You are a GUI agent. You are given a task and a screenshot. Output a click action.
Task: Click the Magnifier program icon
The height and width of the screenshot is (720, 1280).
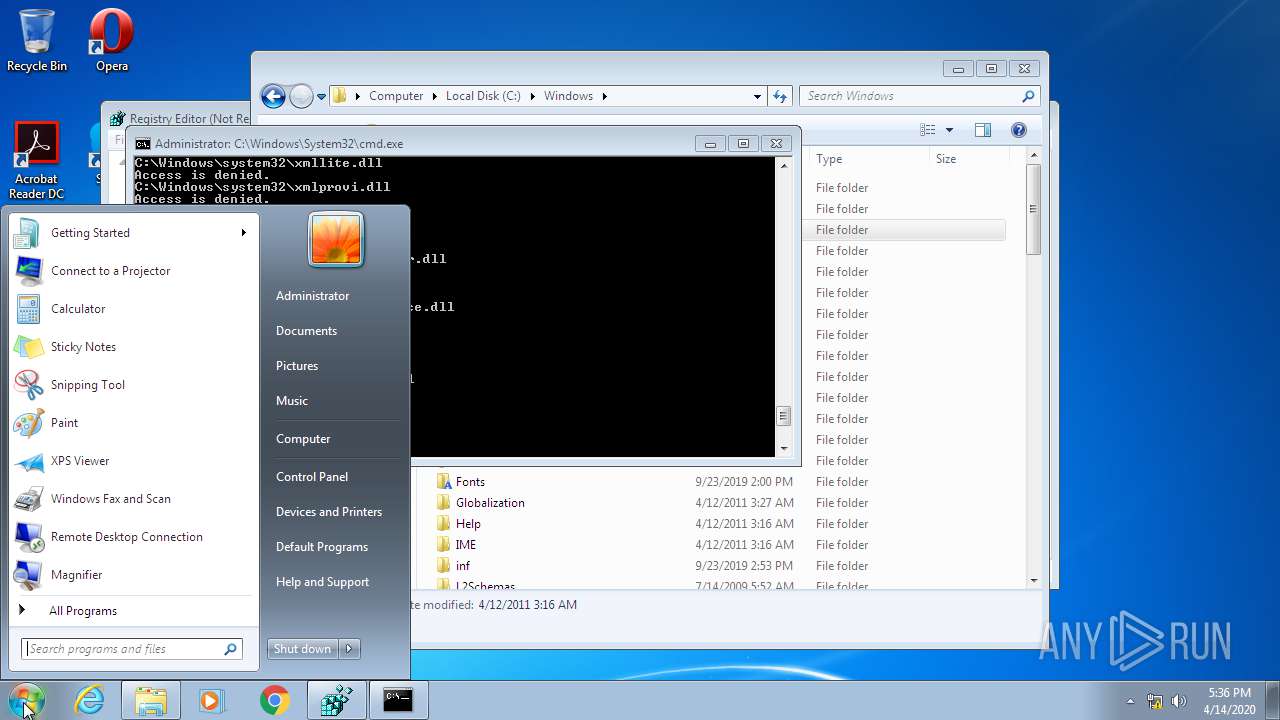[28, 575]
